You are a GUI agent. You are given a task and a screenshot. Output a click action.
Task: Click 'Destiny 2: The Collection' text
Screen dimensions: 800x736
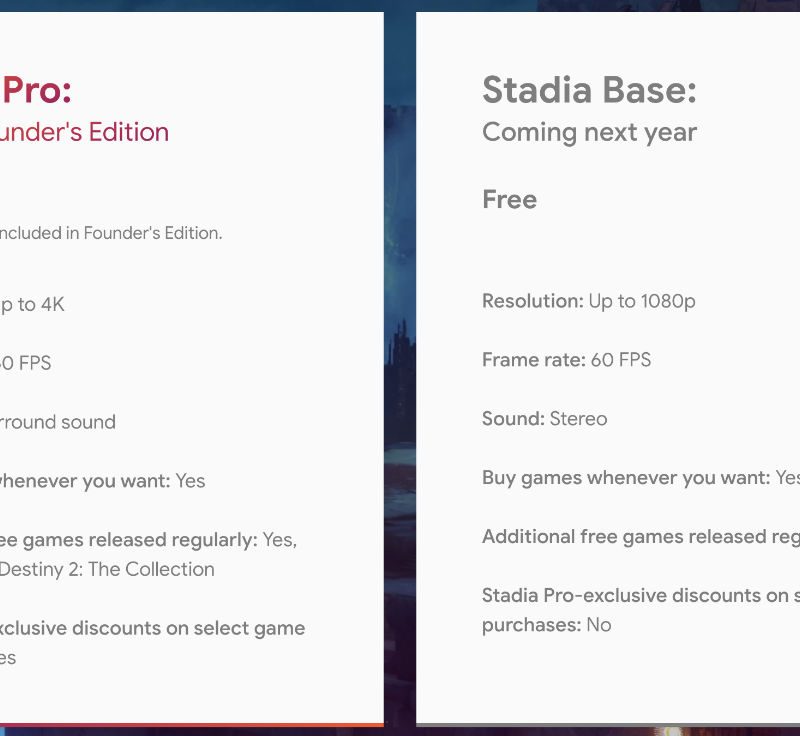click(x=107, y=569)
